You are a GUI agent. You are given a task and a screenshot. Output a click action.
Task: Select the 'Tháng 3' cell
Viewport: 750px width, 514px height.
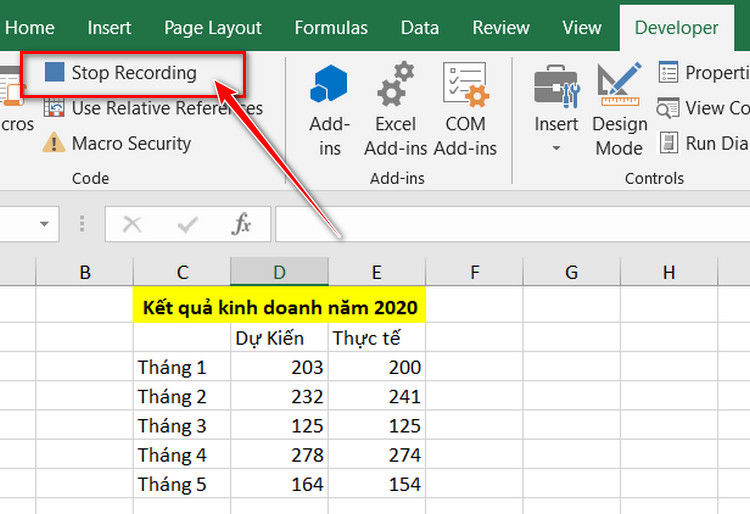point(182,426)
